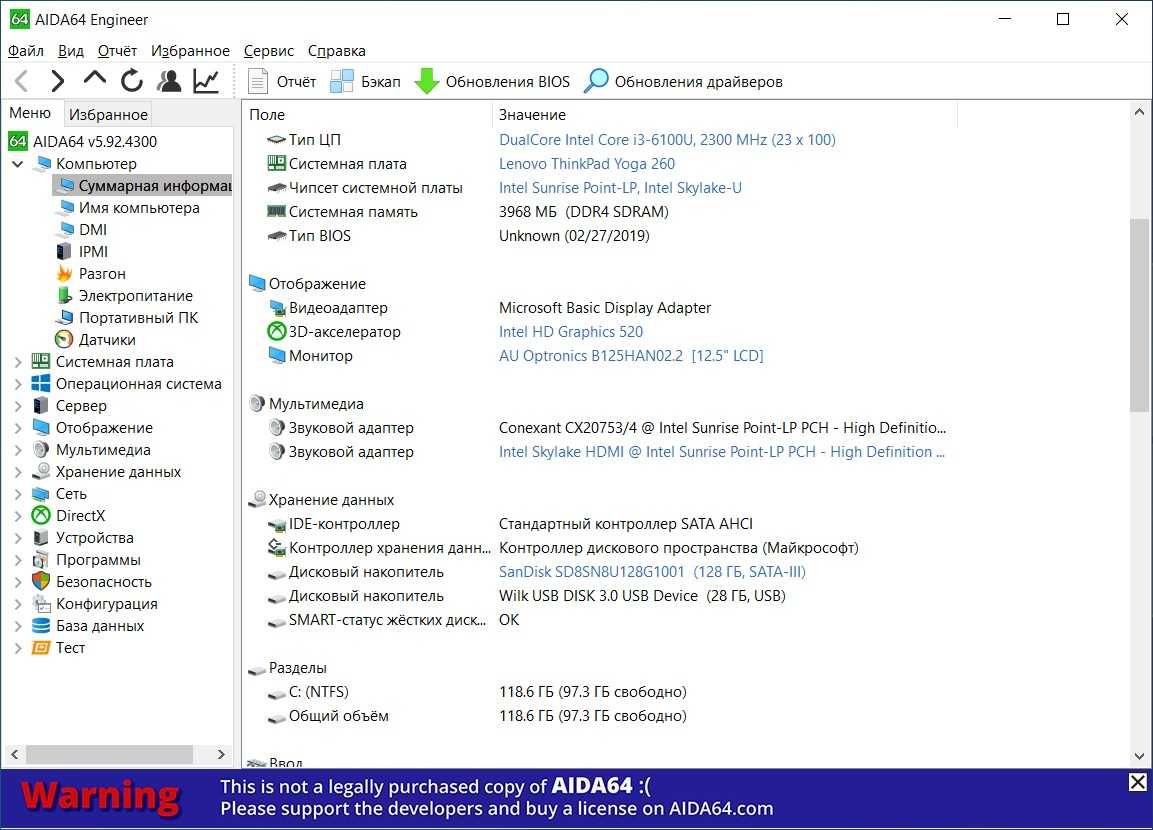The width and height of the screenshot is (1153, 830).
Task: Click the Значение column header
Action: coord(724,115)
